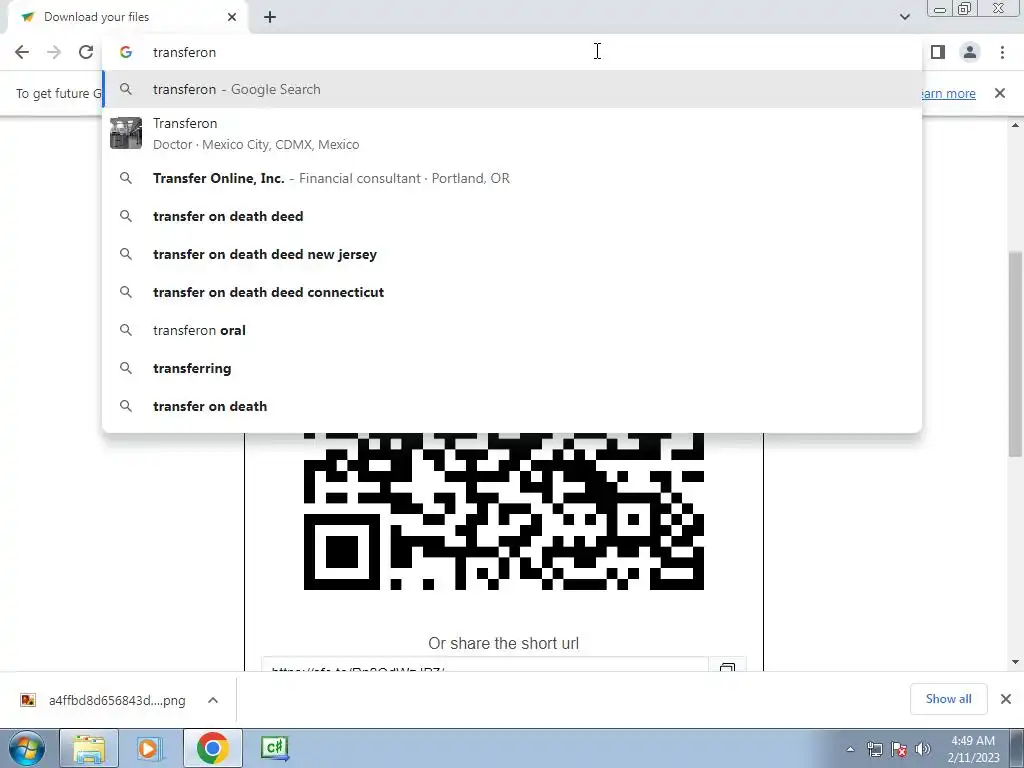The image size is (1024, 768).
Task: Open the Chrome three-dot menu
Action: [1002, 52]
